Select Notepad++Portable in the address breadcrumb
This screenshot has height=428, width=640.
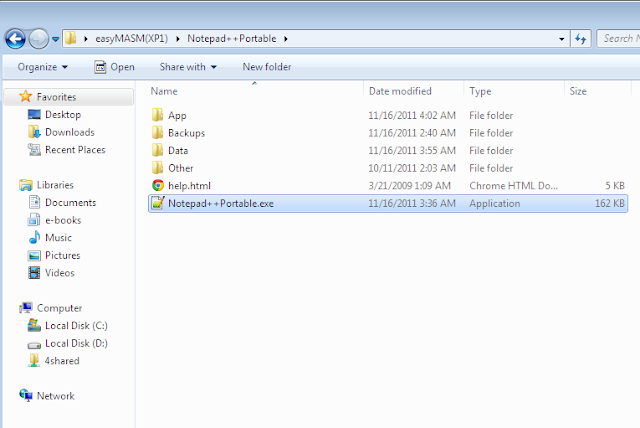[231, 38]
